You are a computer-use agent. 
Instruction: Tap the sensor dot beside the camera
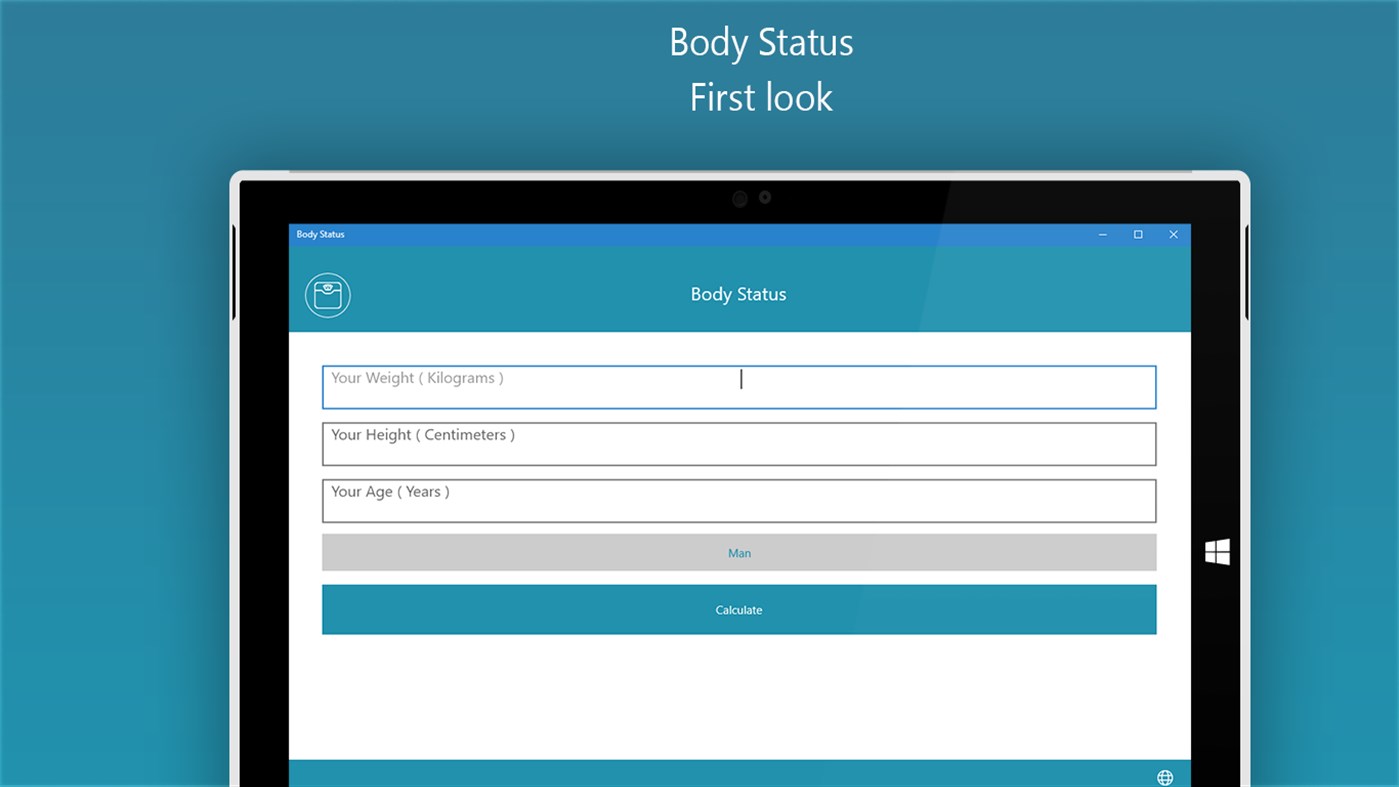765,198
